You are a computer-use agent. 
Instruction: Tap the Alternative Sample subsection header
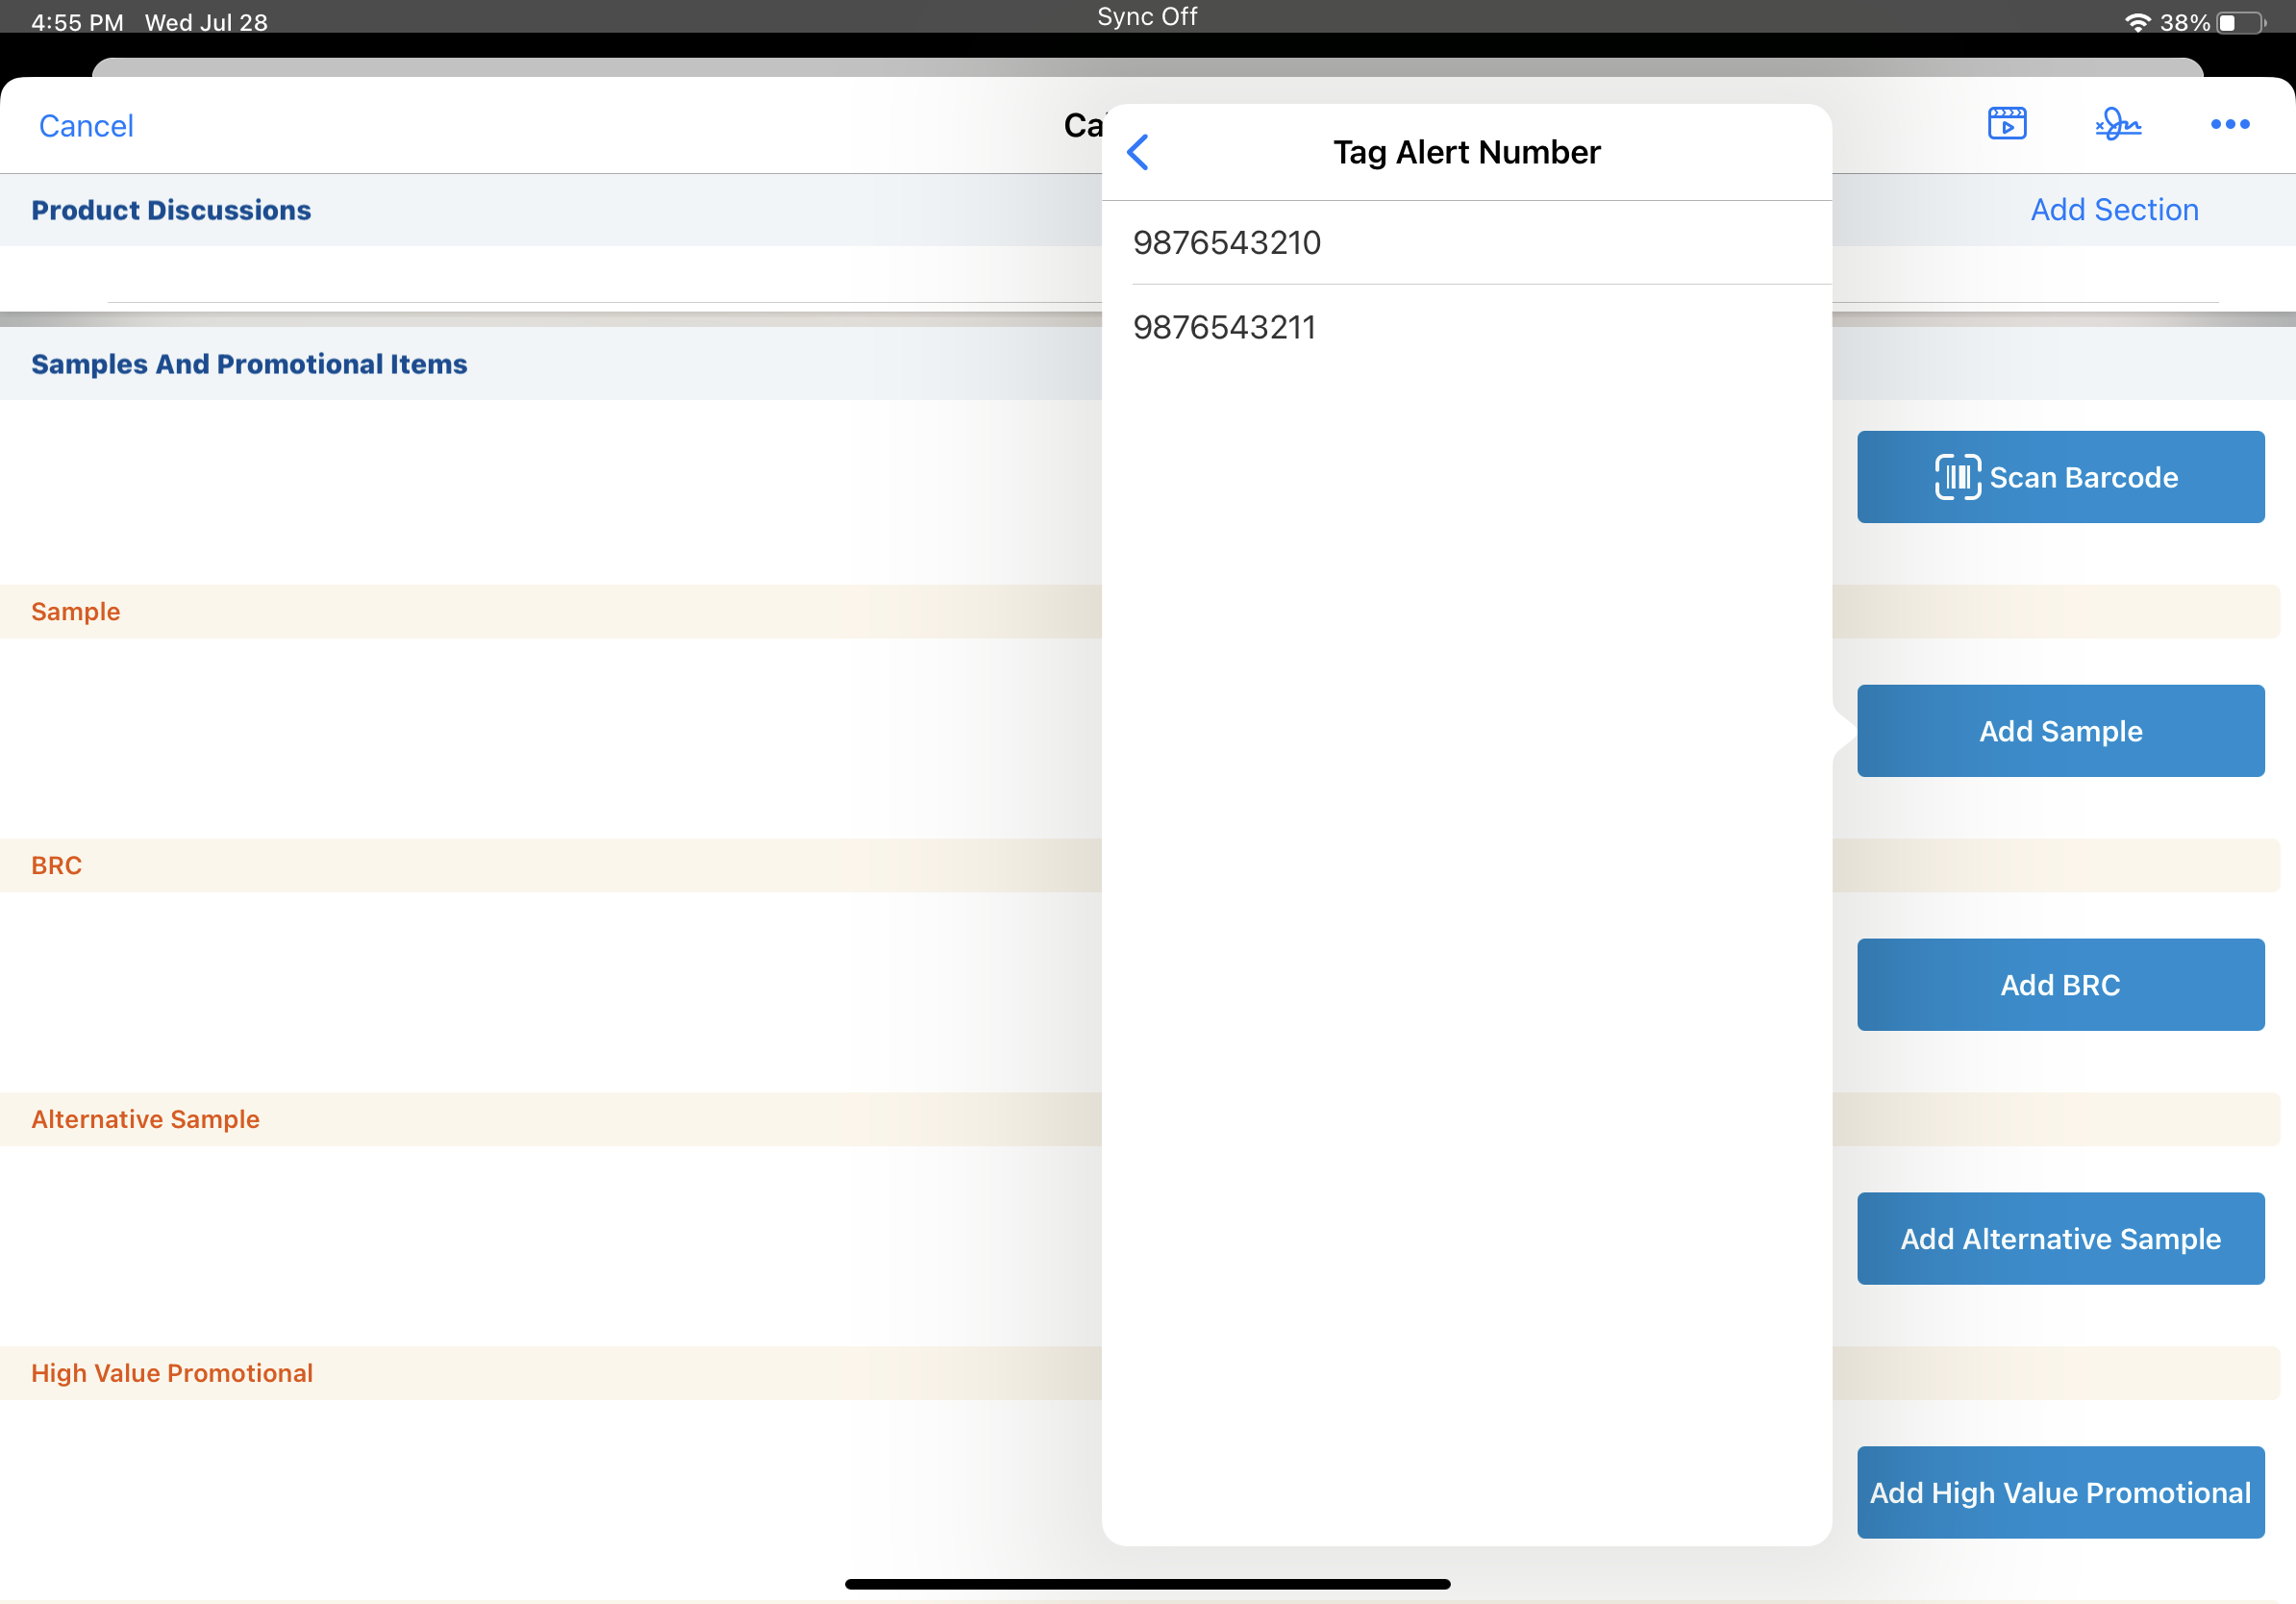[145, 1118]
